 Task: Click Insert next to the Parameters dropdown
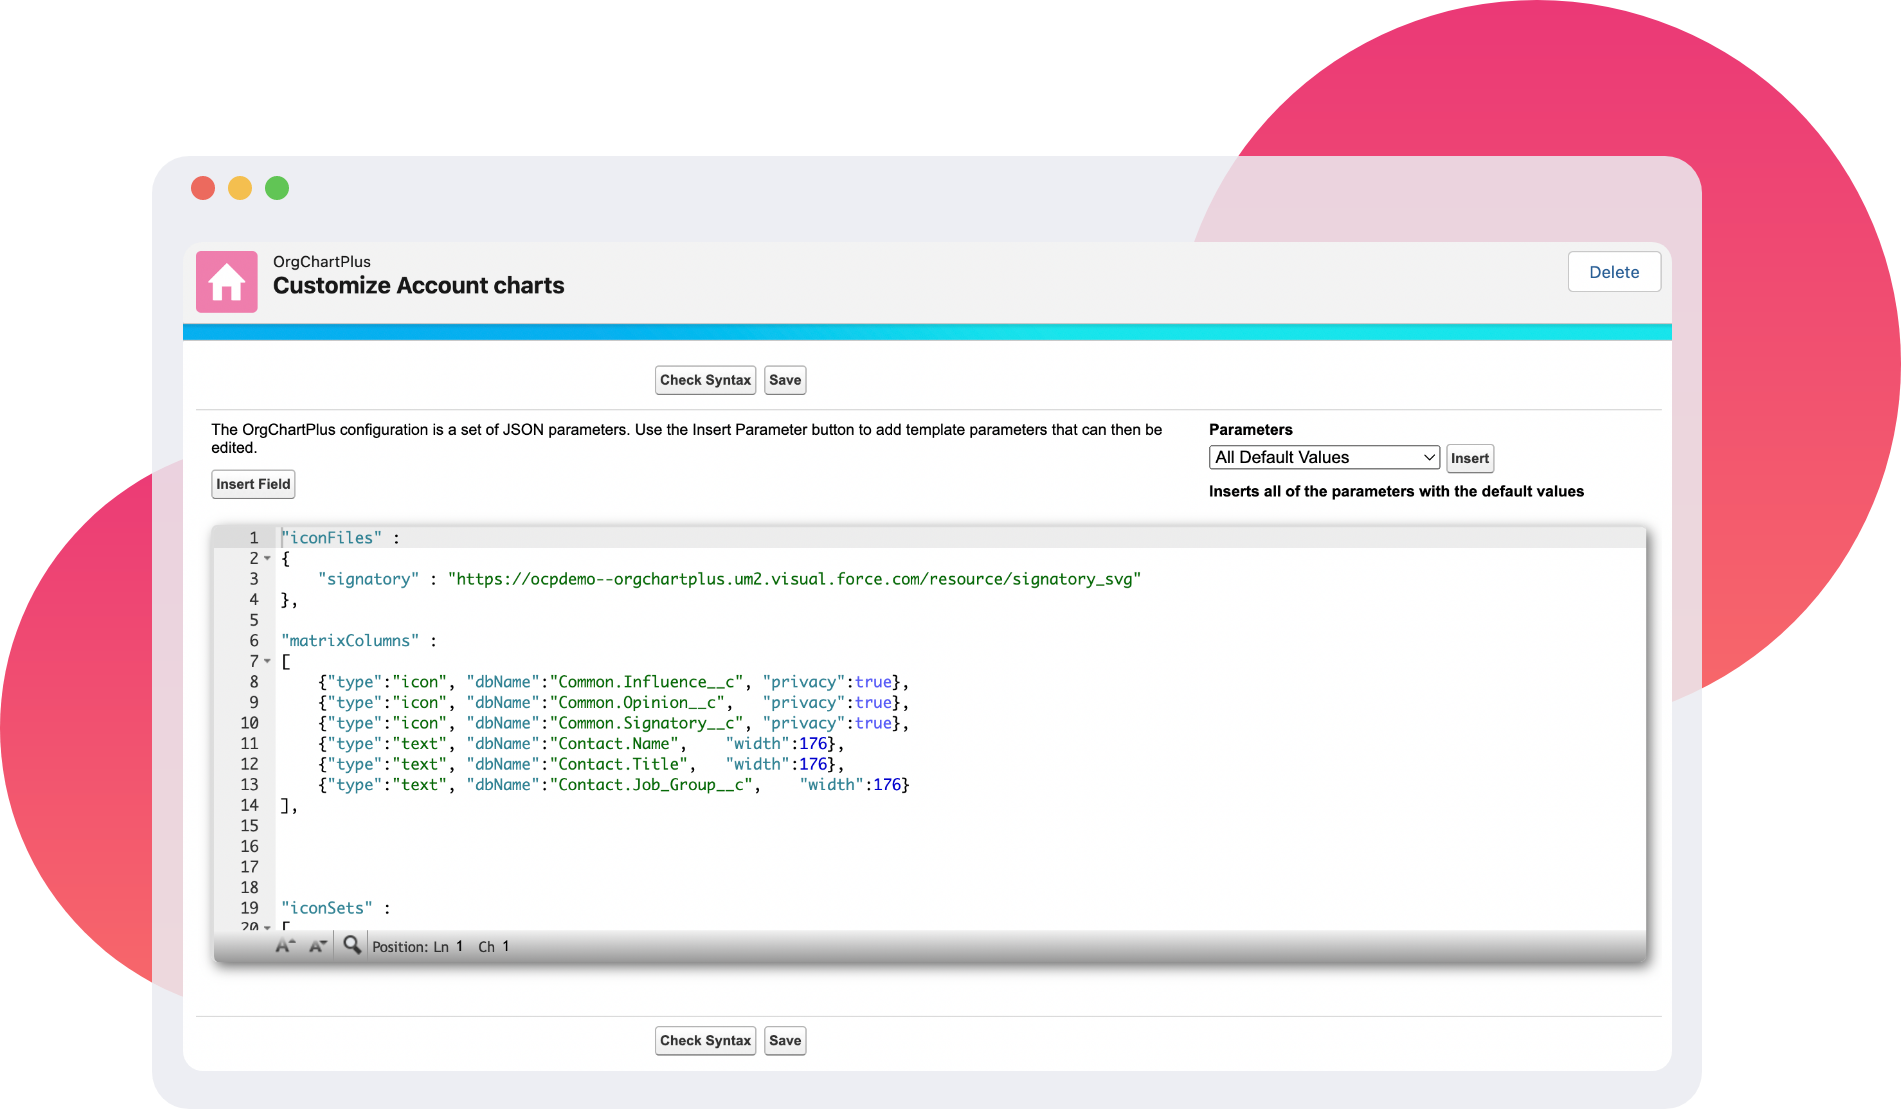1469,458
